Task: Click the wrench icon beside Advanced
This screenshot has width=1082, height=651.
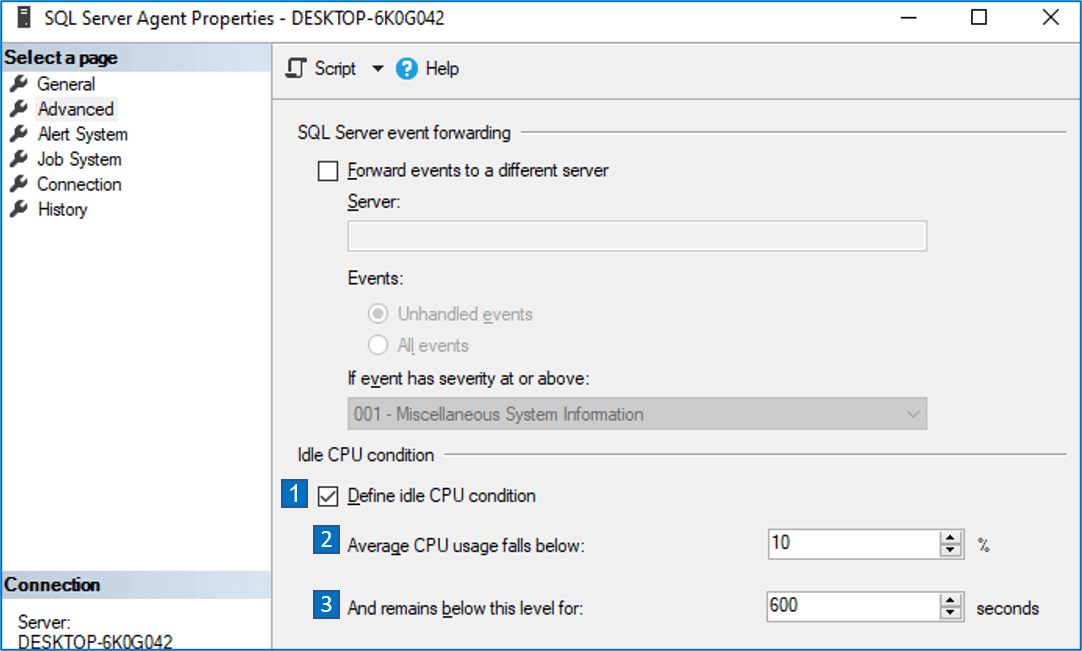Action: tap(20, 109)
